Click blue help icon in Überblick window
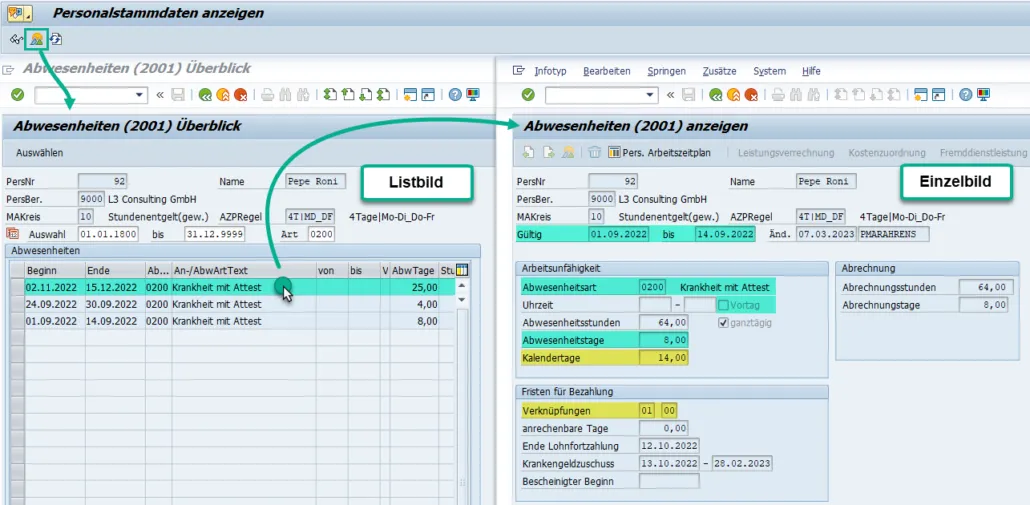 click(x=455, y=95)
